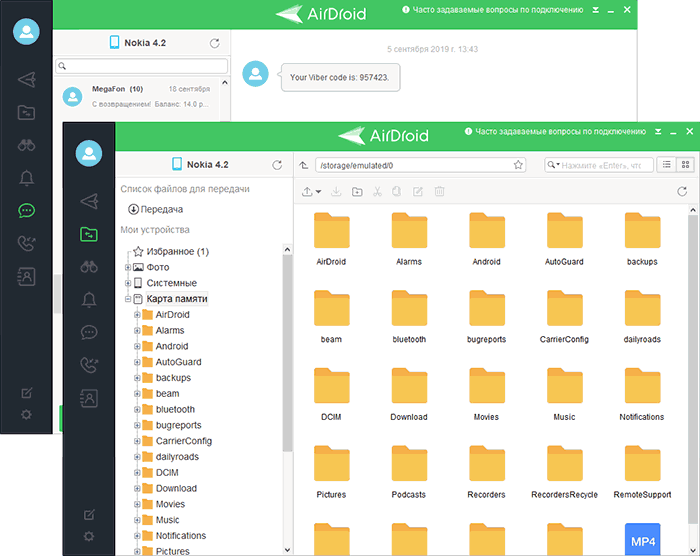Open the Download folder in the grid

coord(409,394)
